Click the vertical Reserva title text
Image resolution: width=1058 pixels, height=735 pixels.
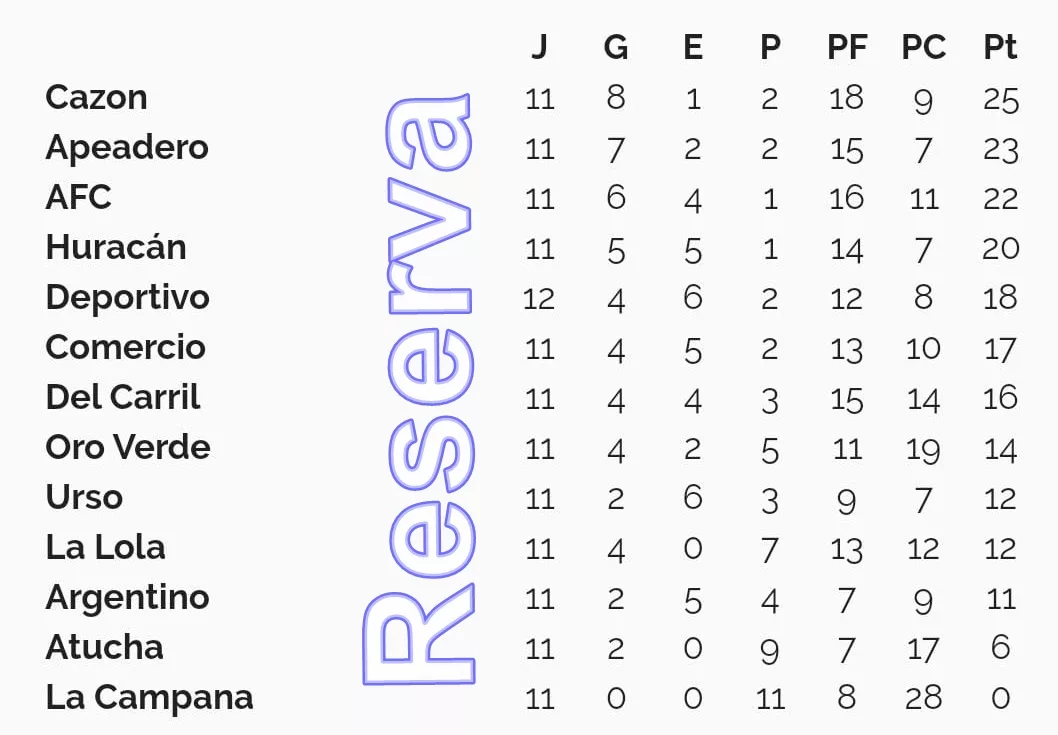[418, 390]
